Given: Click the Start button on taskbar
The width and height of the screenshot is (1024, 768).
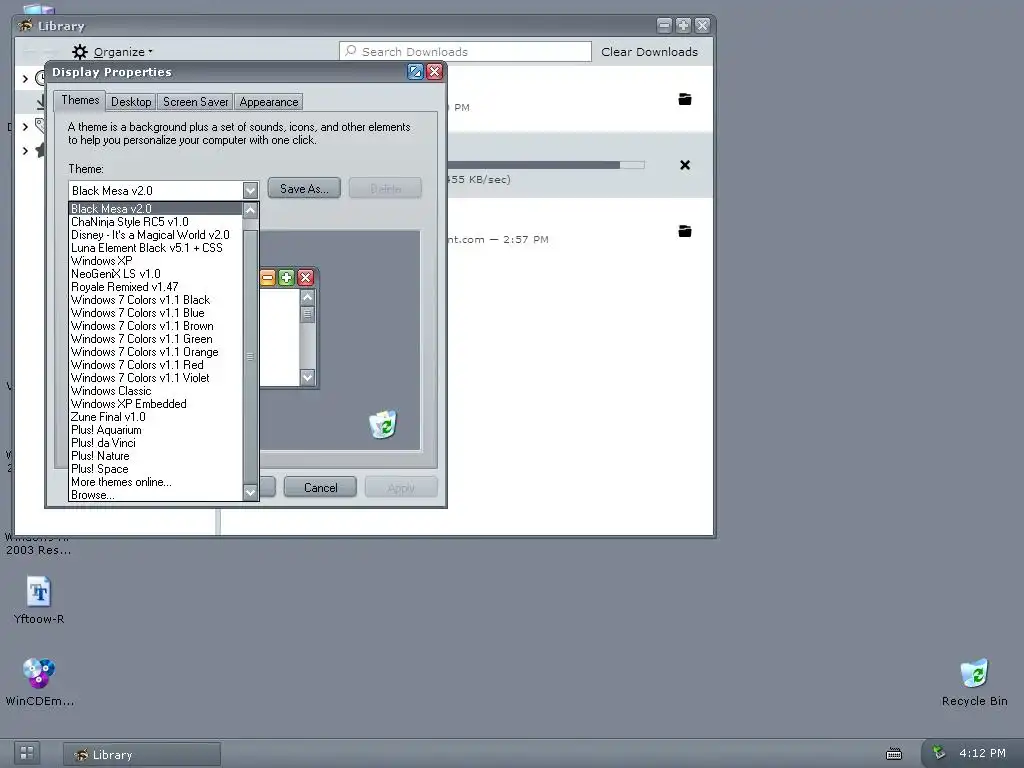Looking at the screenshot, I should pyautogui.click(x=27, y=753).
